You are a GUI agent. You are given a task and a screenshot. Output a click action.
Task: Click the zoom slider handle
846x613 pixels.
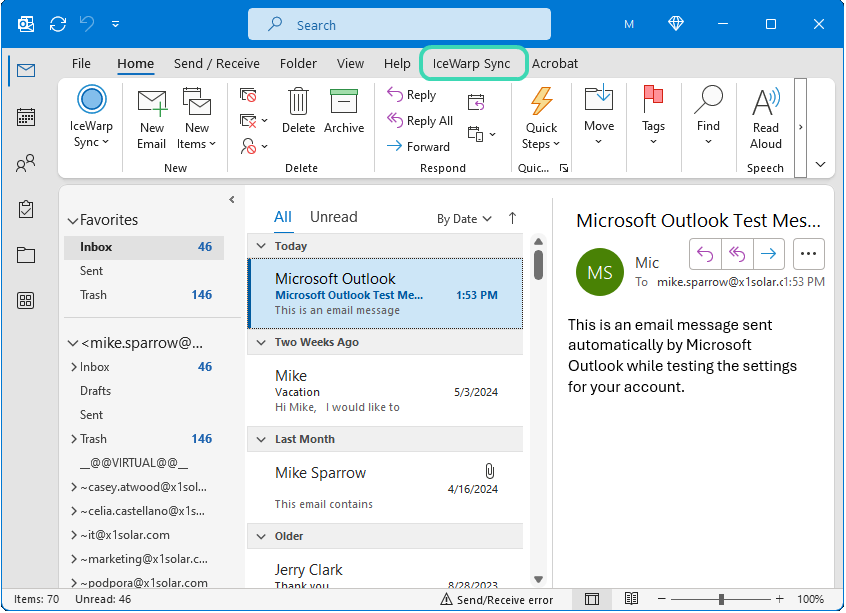pyautogui.click(x=721, y=599)
